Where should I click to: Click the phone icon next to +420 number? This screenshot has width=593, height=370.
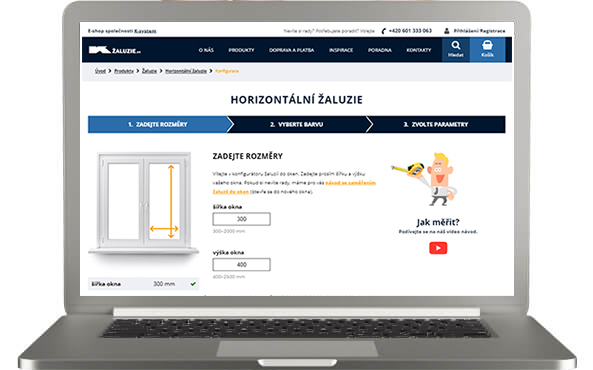pos(383,31)
